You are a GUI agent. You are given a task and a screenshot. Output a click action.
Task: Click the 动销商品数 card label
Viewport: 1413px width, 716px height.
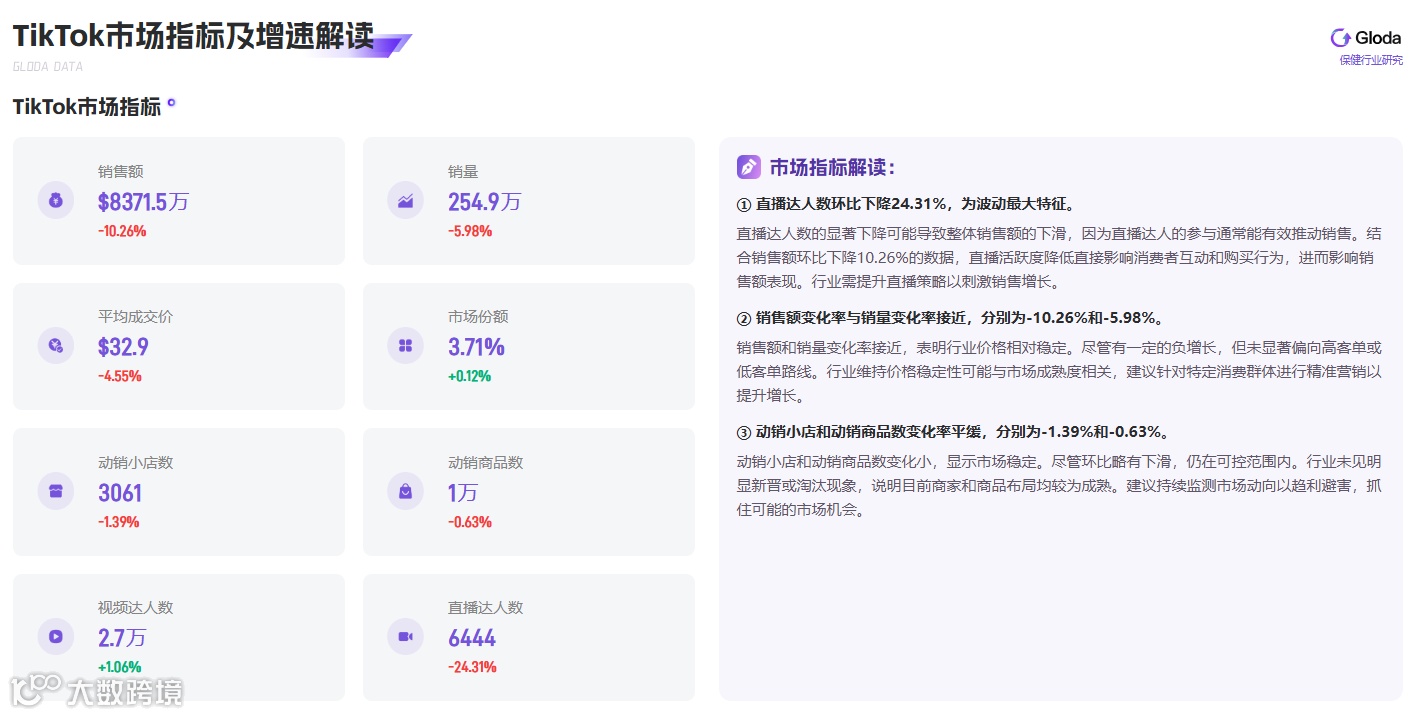coord(486,463)
